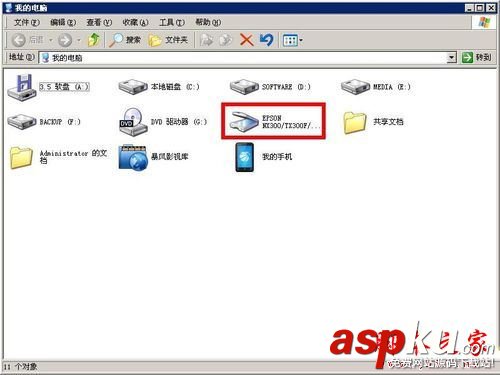Click the Copy To toolbar icon

(226, 40)
